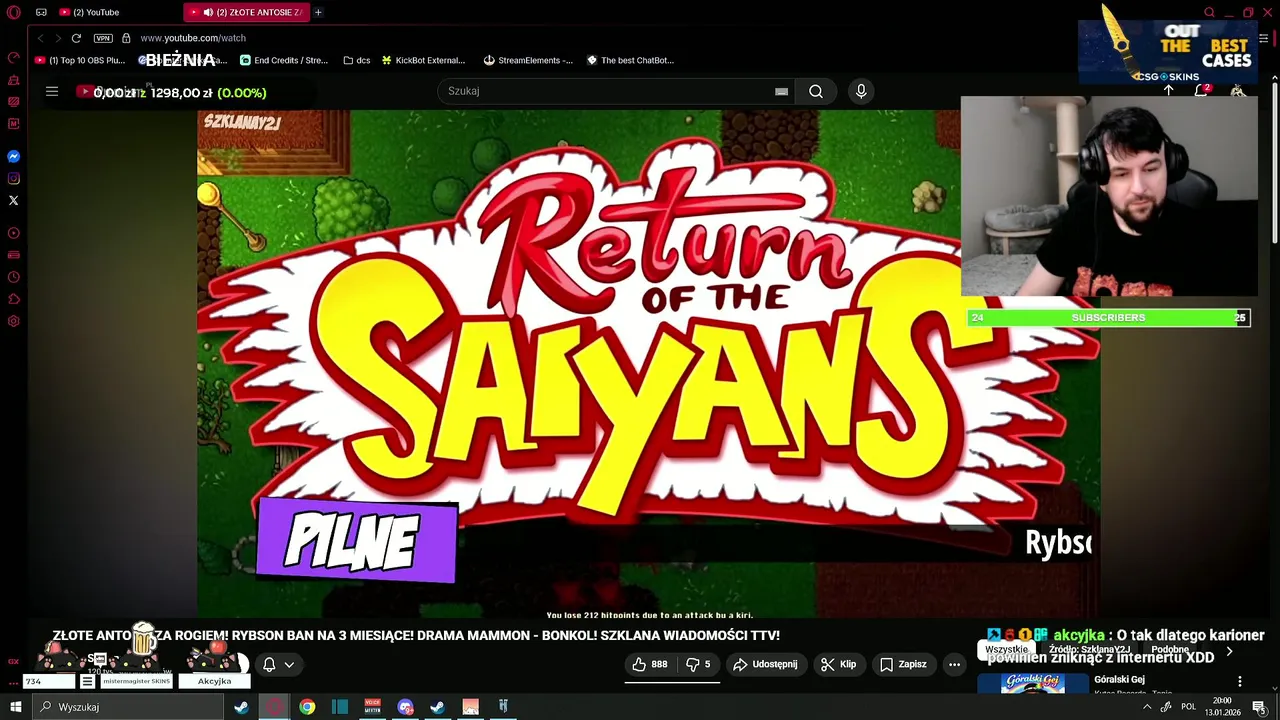Screen dimensions: 1280x720
Task: Open YouTube create upload icon
Action: (x=1168, y=91)
